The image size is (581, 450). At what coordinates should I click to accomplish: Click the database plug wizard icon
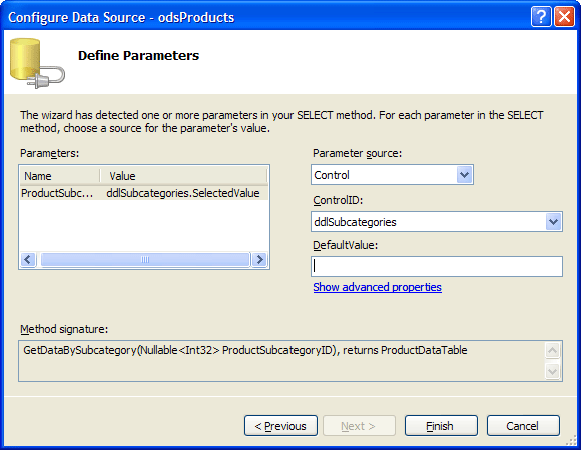coord(37,63)
